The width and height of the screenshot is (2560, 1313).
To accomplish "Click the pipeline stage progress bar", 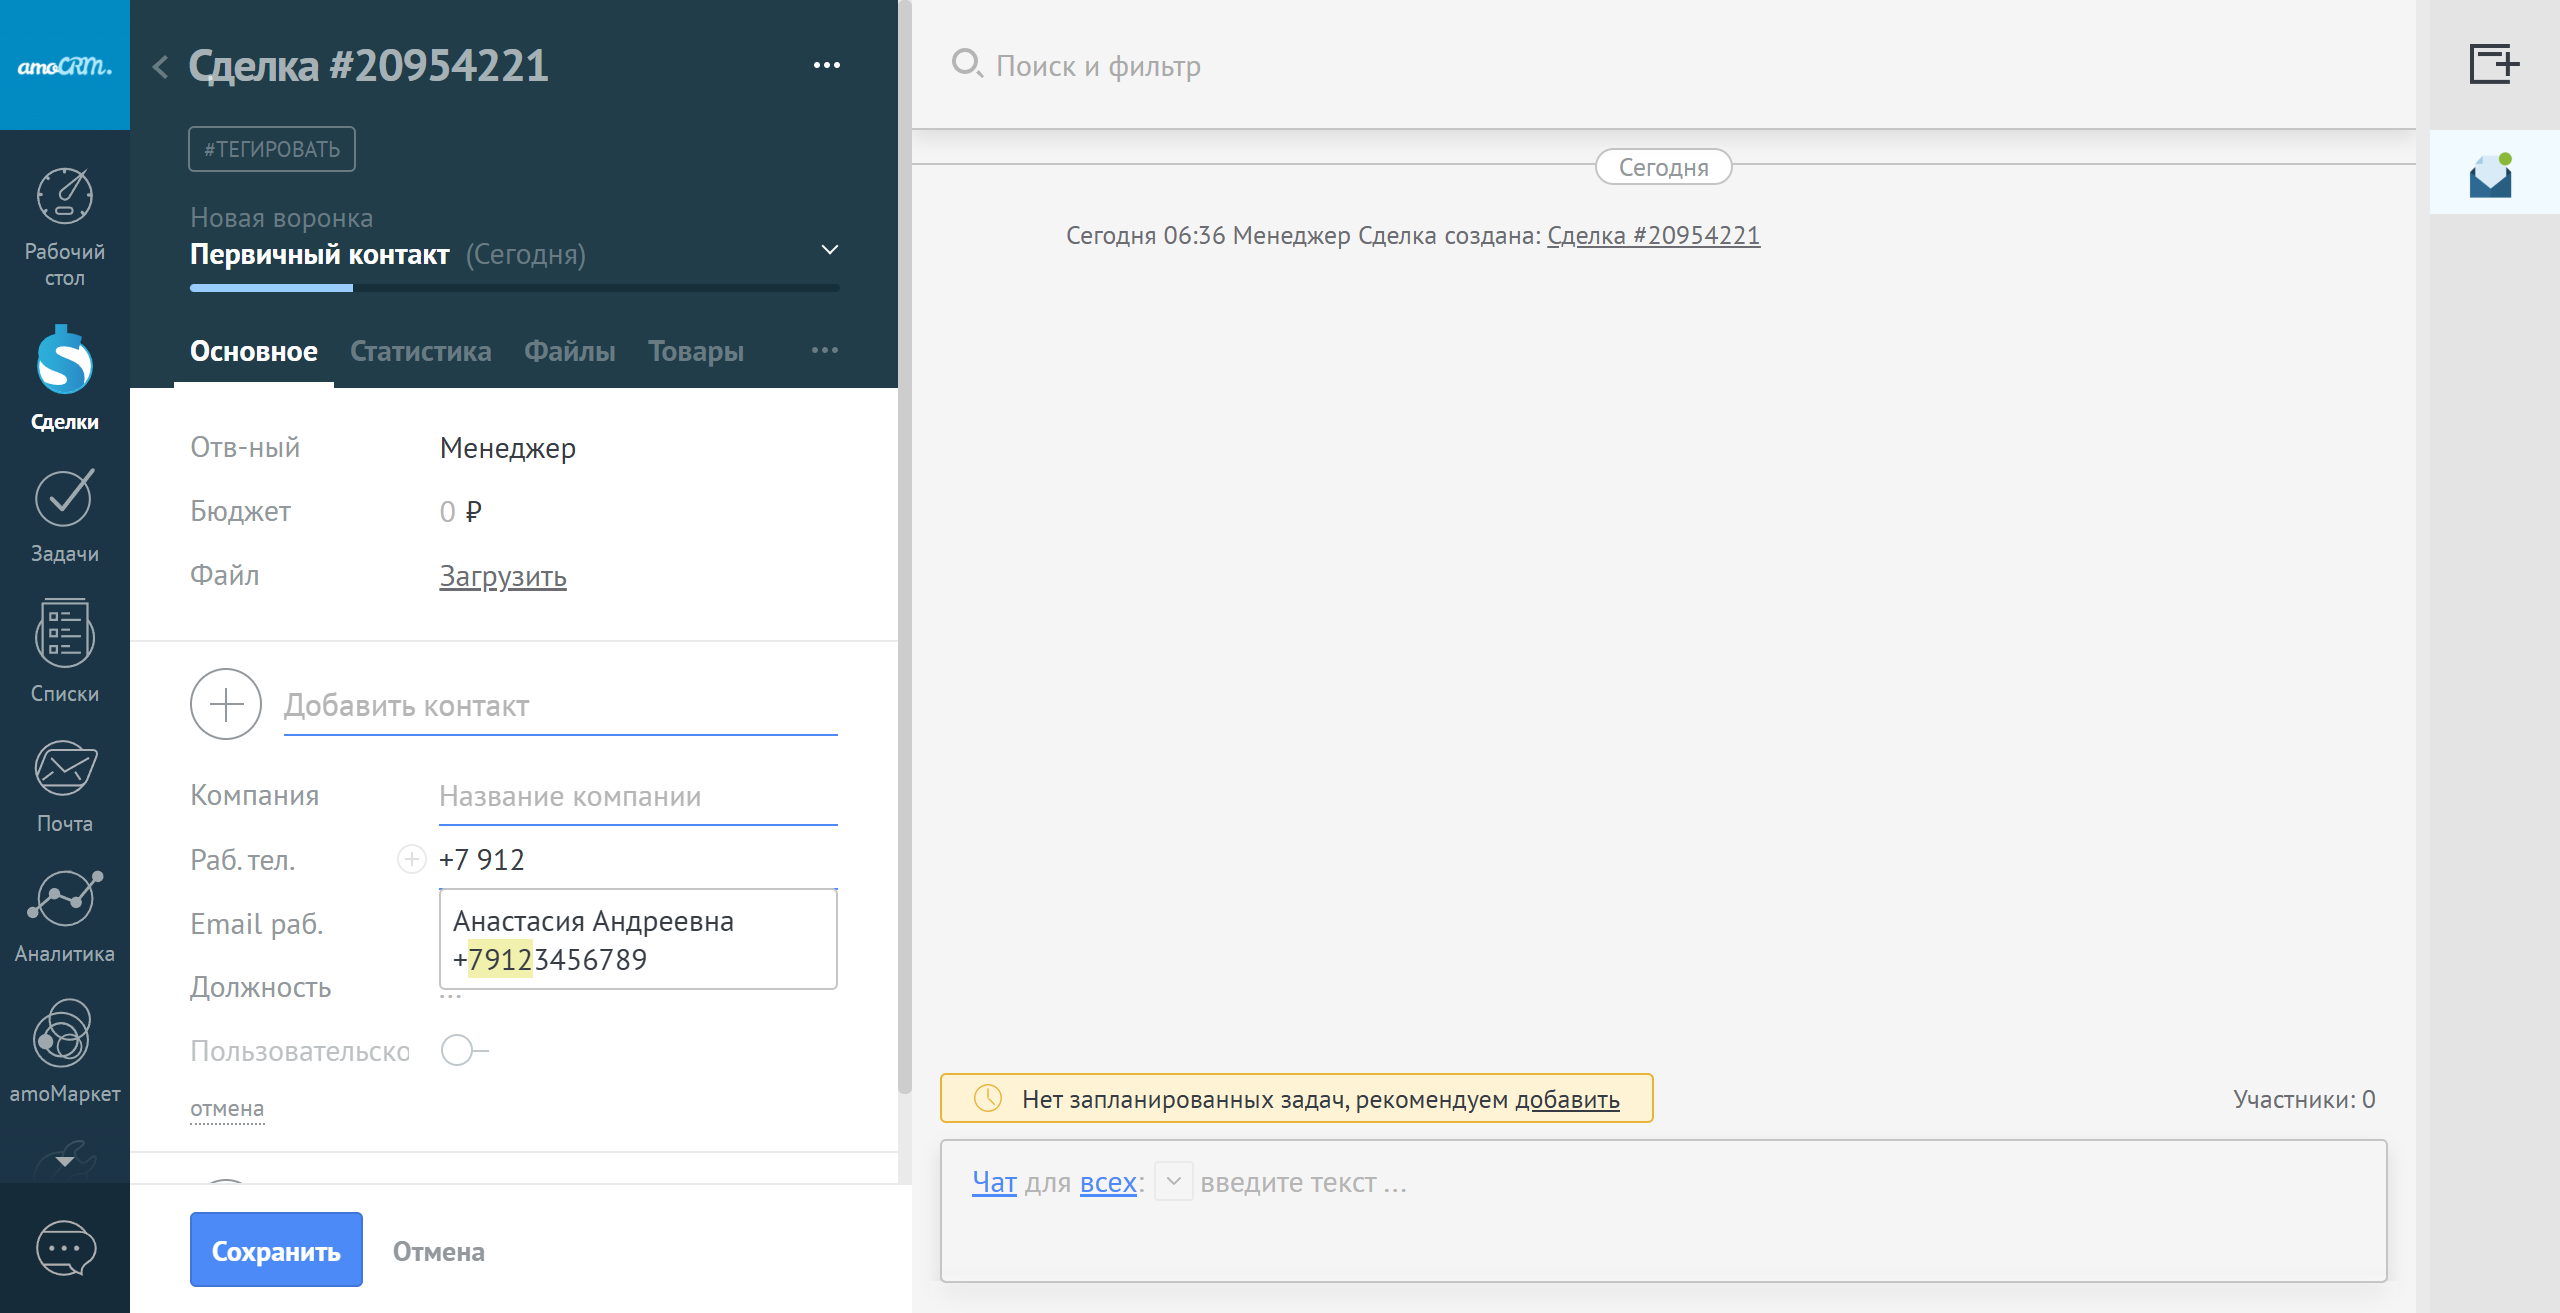I will click(514, 288).
